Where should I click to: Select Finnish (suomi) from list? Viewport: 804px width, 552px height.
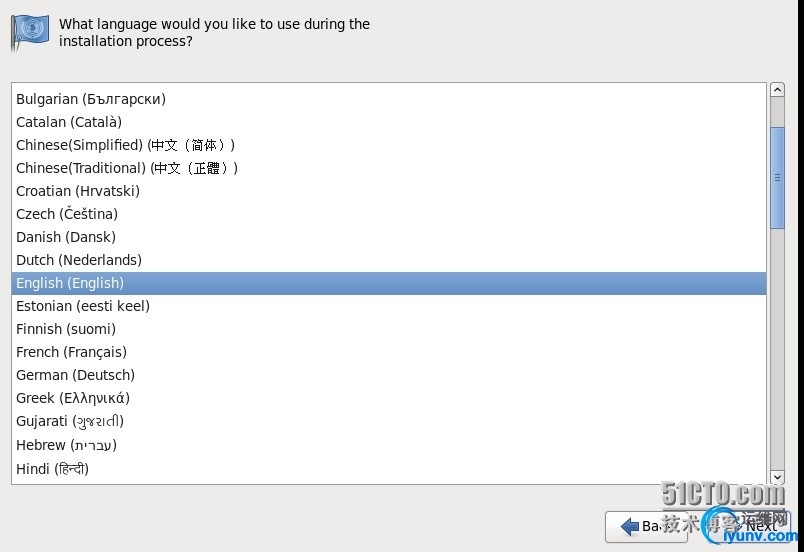coord(66,329)
